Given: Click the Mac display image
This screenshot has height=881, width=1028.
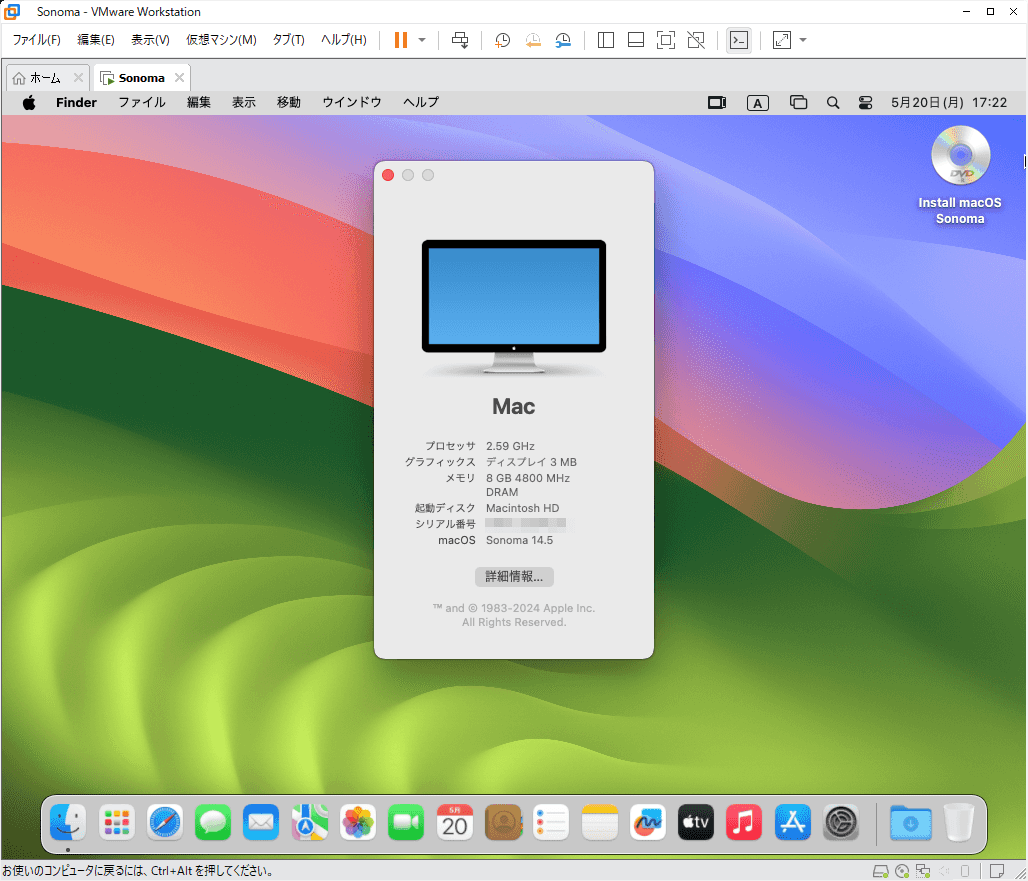Looking at the screenshot, I should (x=514, y=307).
